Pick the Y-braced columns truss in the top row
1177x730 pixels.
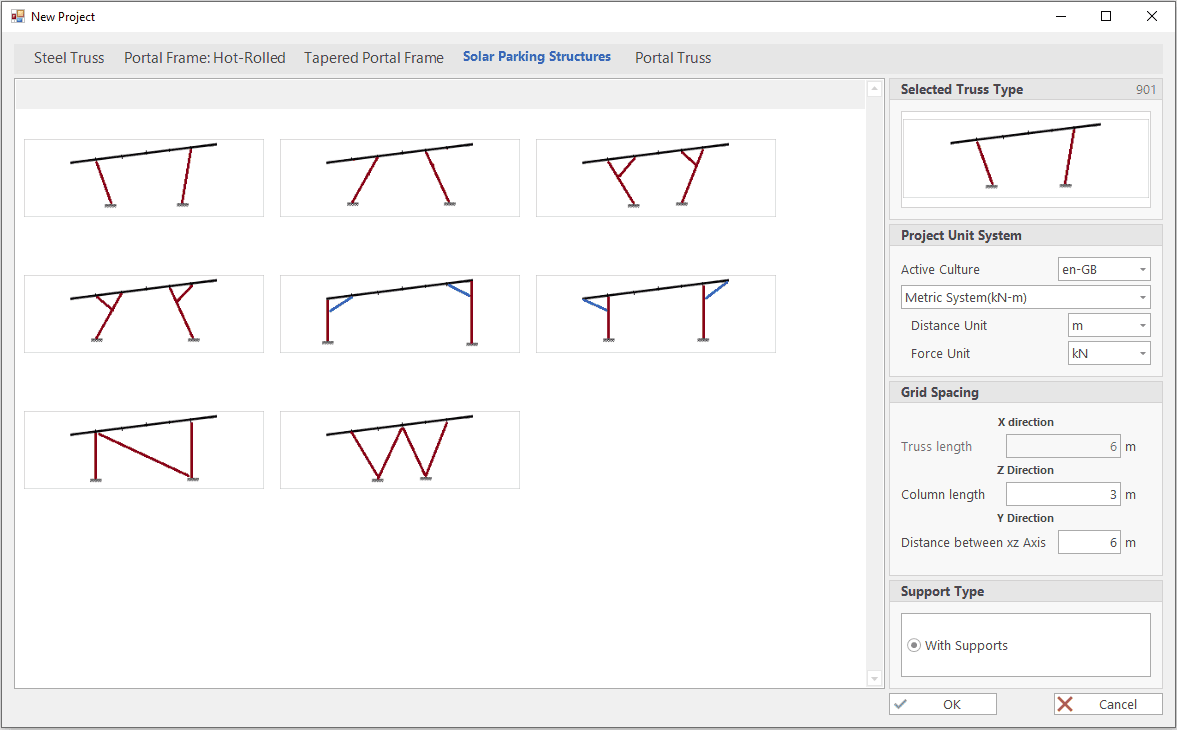[656, 177]
